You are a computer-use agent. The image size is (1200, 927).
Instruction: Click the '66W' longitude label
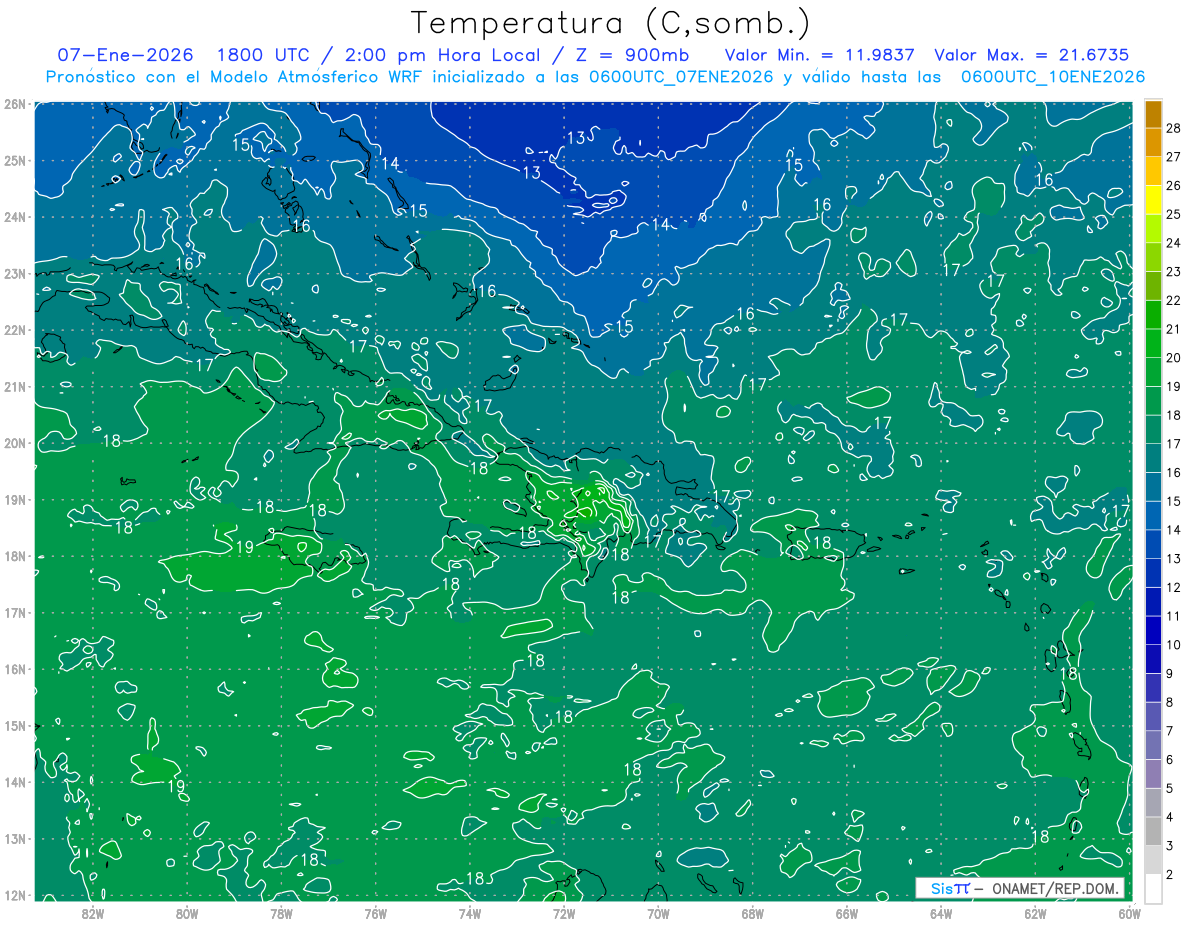(x=846, y=912)
